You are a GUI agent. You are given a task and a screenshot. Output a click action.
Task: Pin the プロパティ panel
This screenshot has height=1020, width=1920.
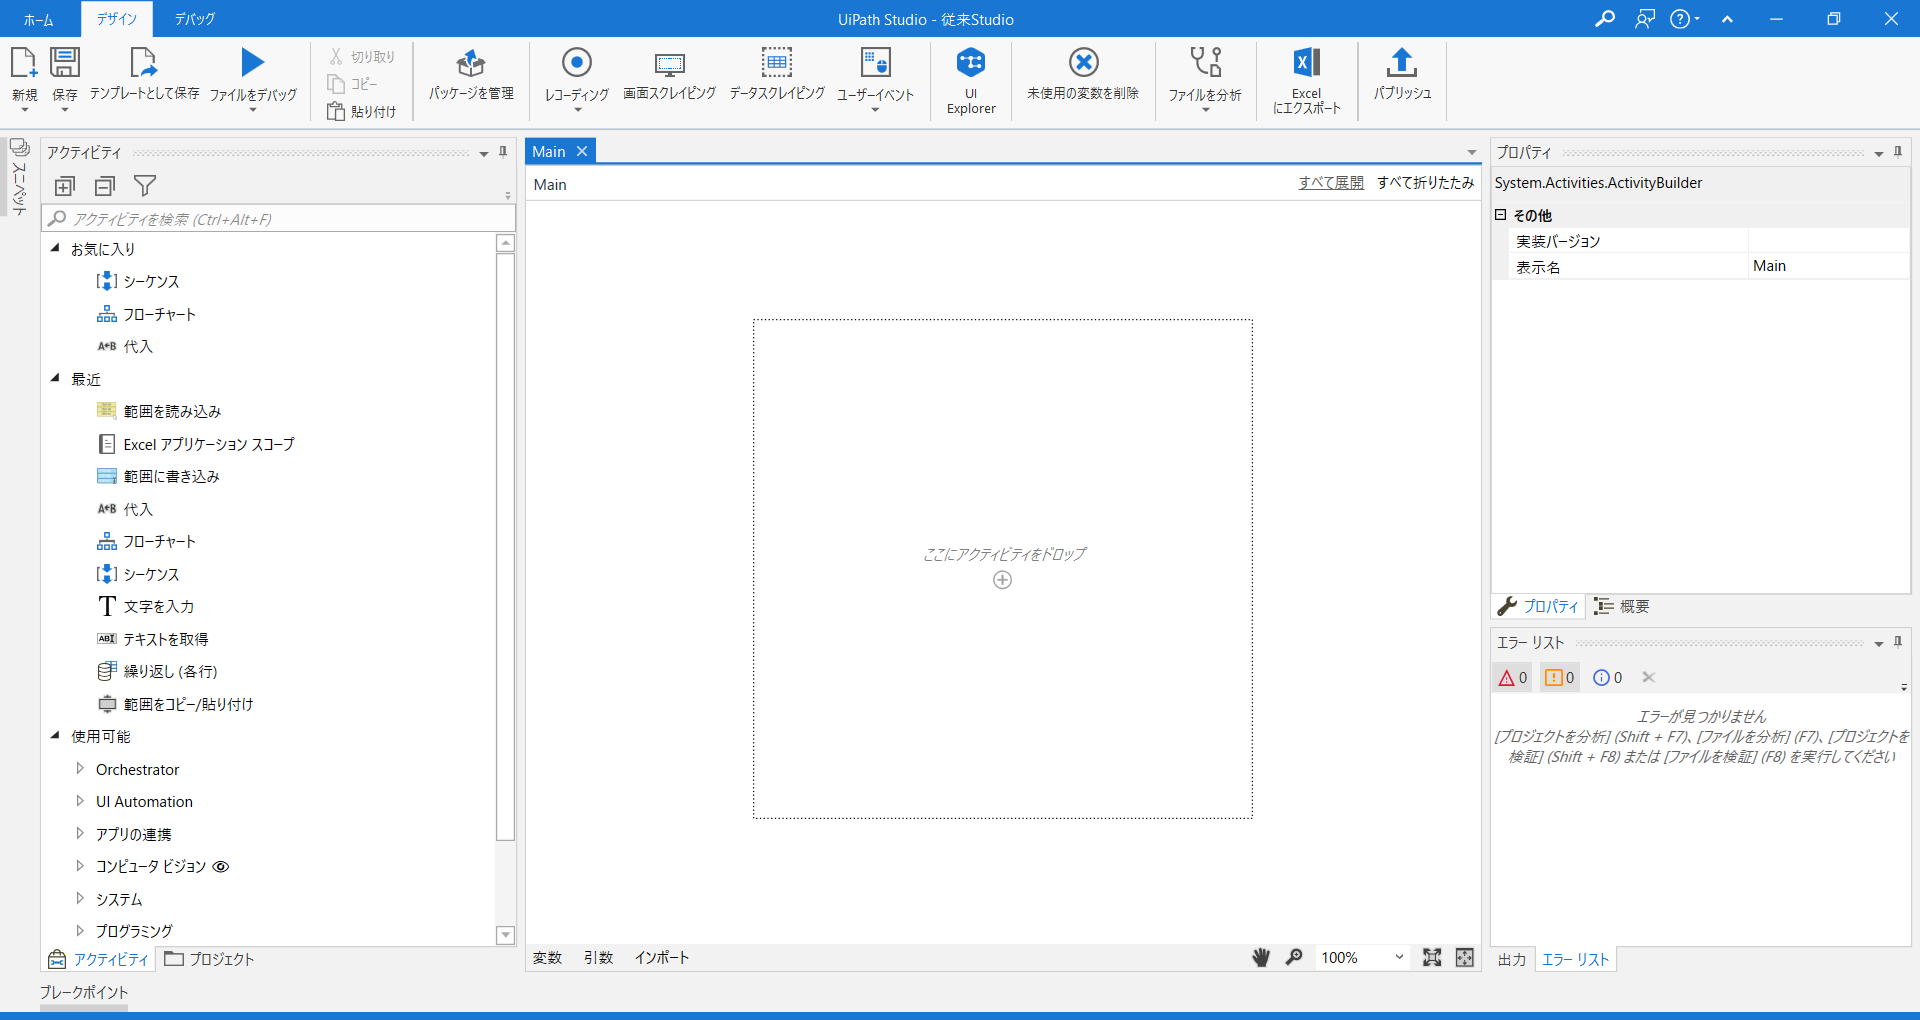tap(1898, 152)
